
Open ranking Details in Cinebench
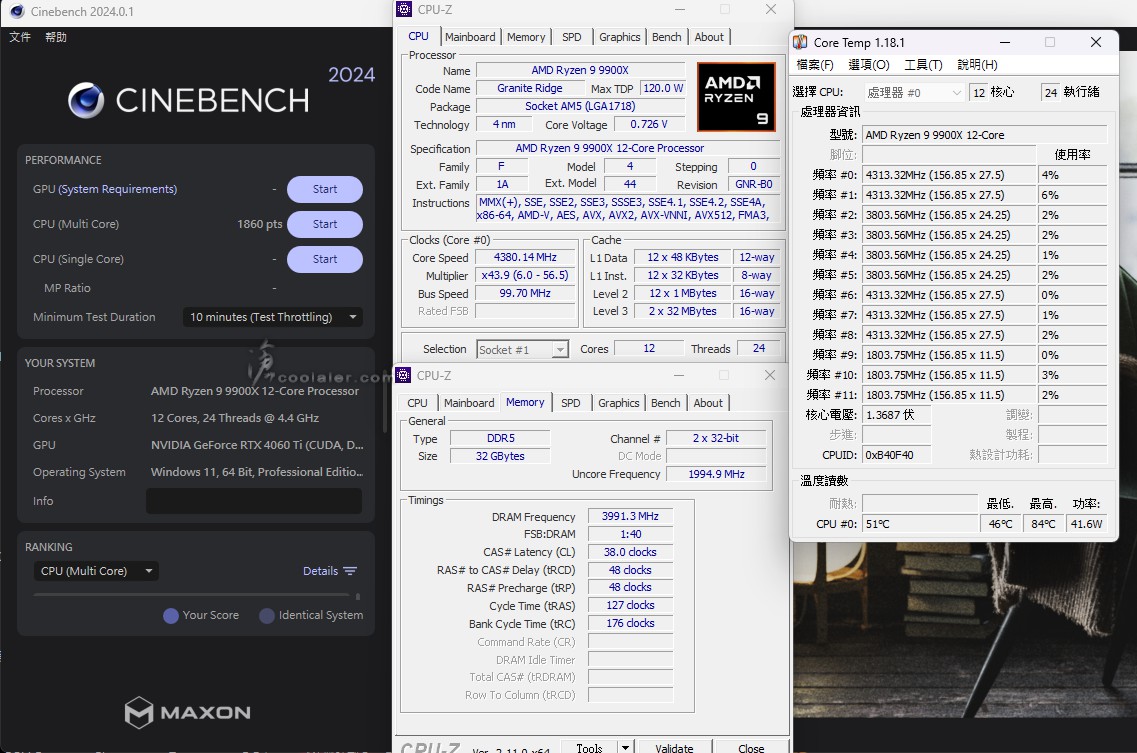tap(321, 571)
